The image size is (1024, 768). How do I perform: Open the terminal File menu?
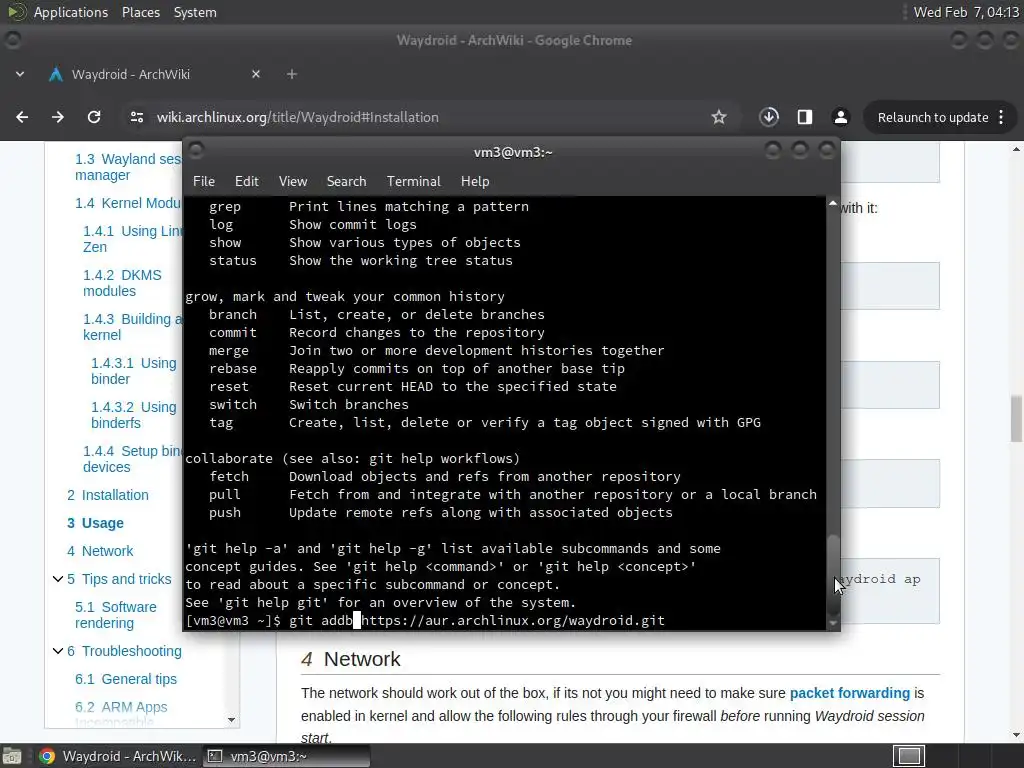[204, 182]
